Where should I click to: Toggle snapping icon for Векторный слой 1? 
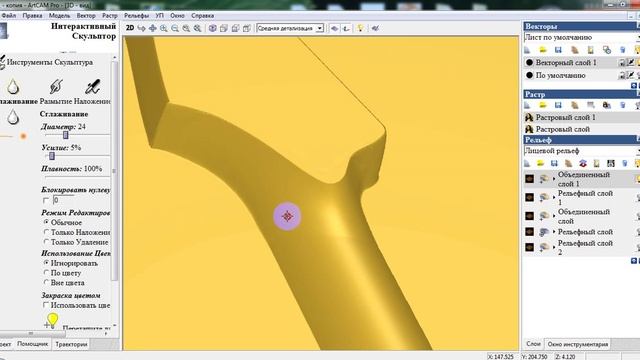pyautogui.click(x=631, y=62)
